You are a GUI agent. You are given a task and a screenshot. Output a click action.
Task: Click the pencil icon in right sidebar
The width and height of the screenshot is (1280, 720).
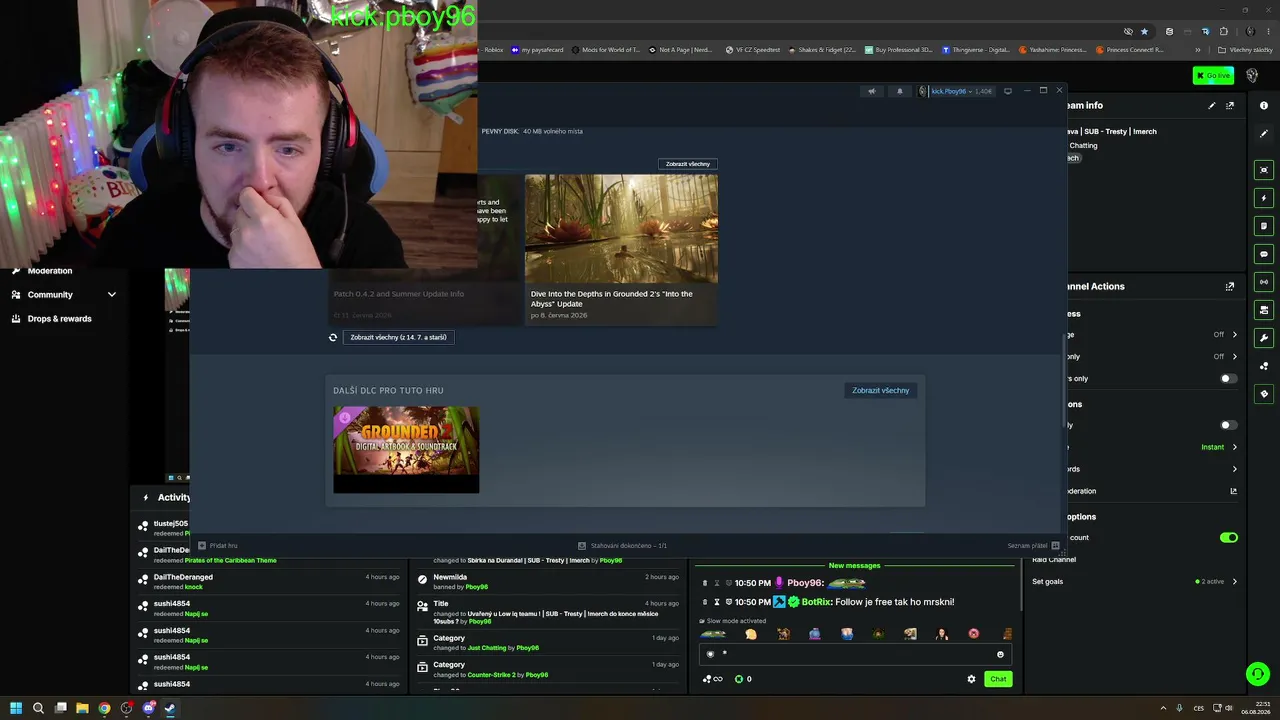pos(1264,133)
